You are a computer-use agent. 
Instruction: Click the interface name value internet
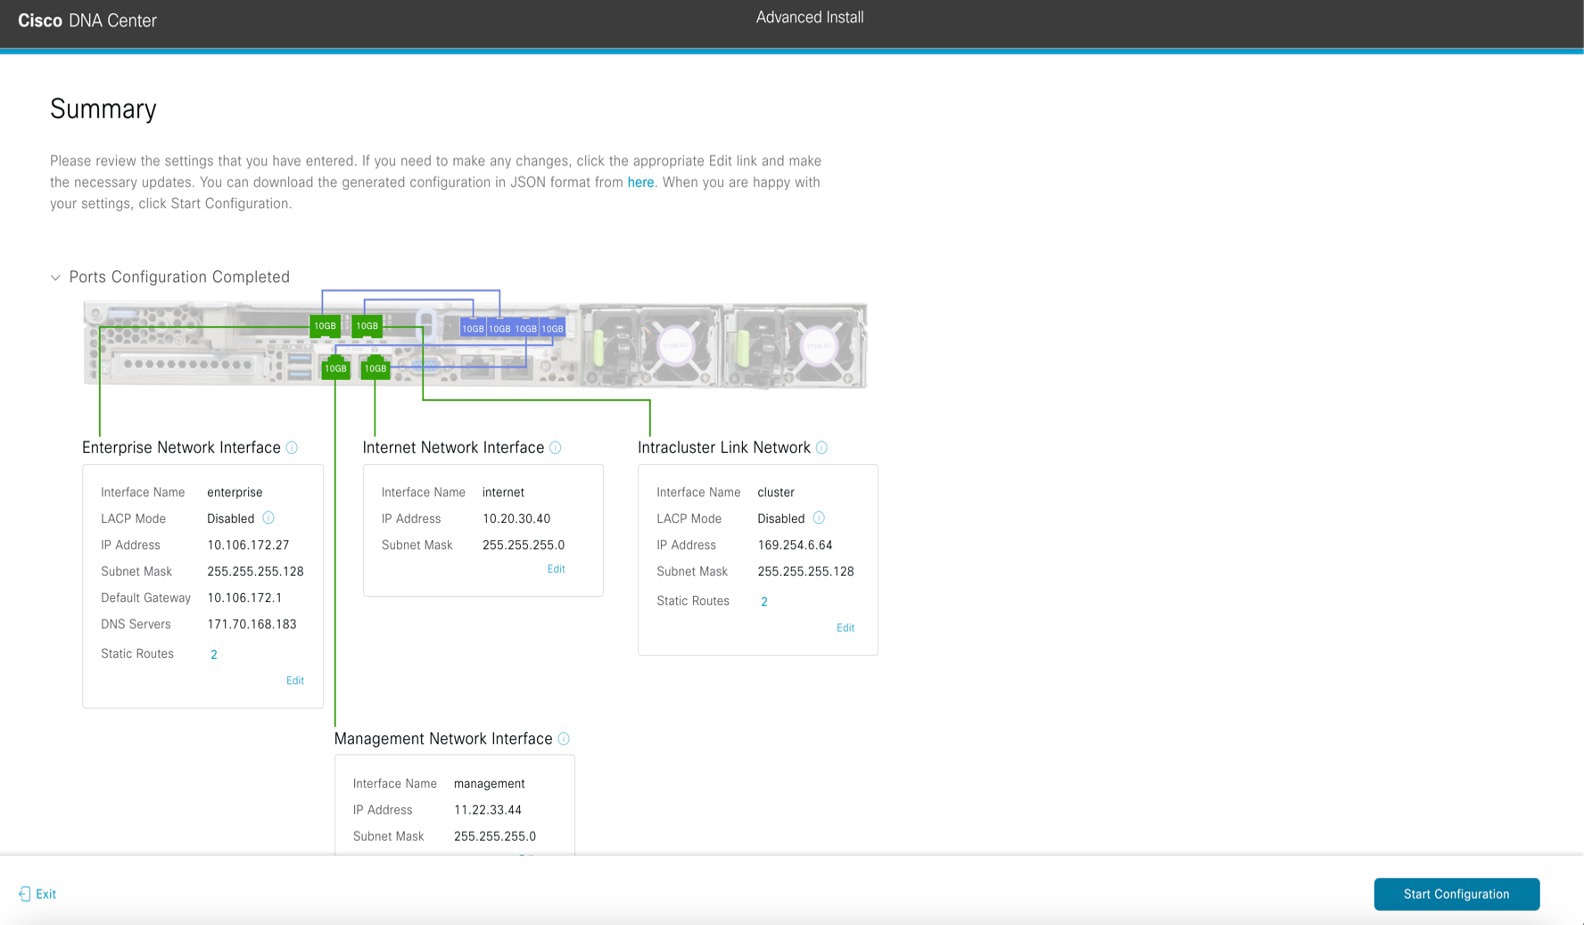coord(503,492)
